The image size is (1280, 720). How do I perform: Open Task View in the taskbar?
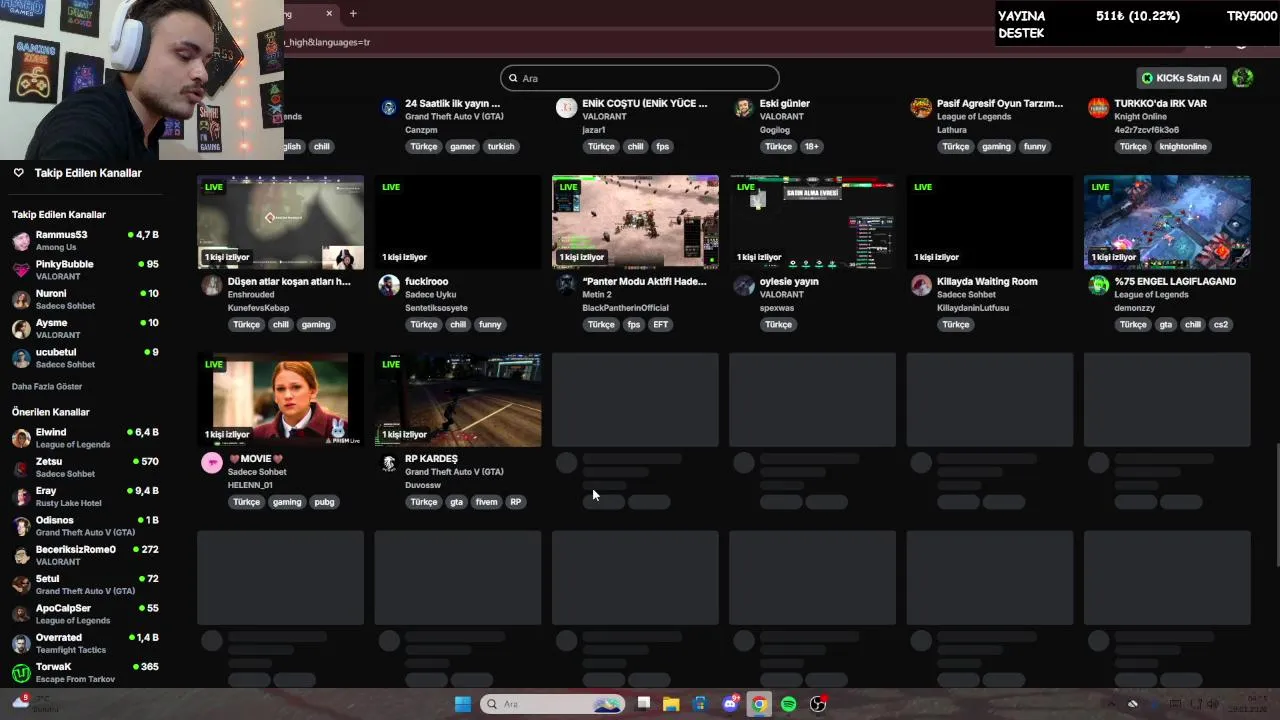tap(643, 704)
